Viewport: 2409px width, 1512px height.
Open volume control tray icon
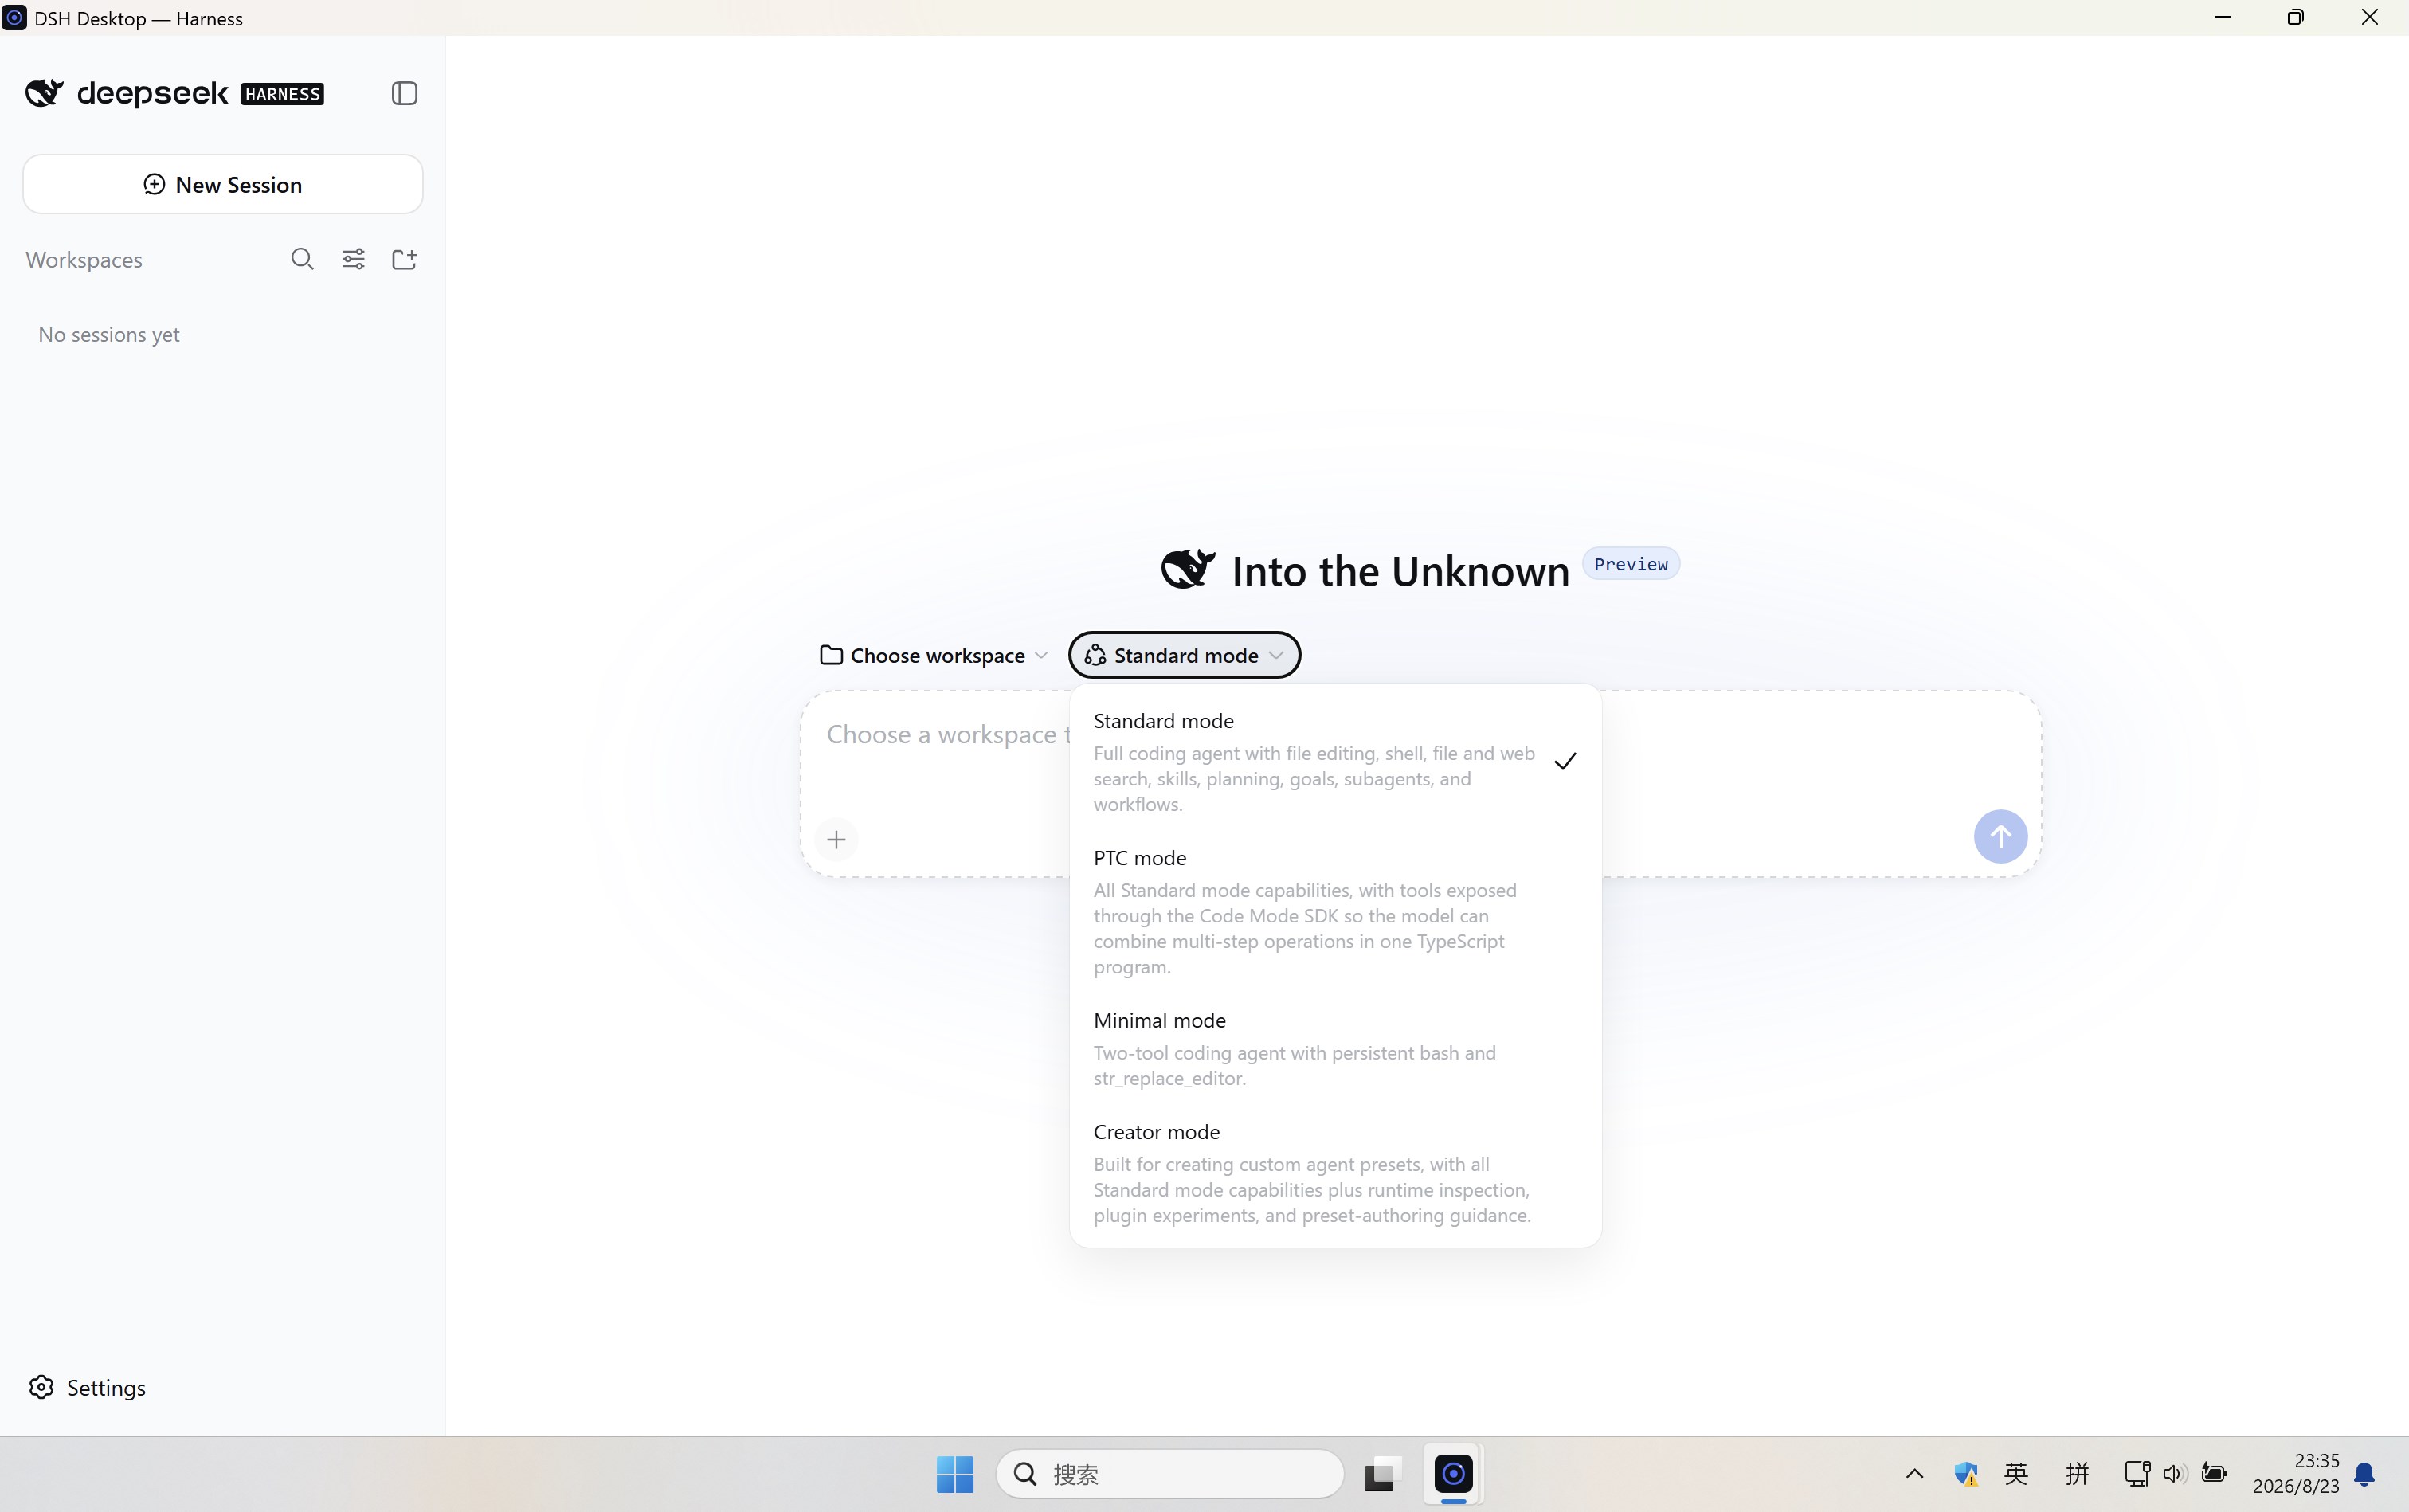[x=2174, y=1474]
